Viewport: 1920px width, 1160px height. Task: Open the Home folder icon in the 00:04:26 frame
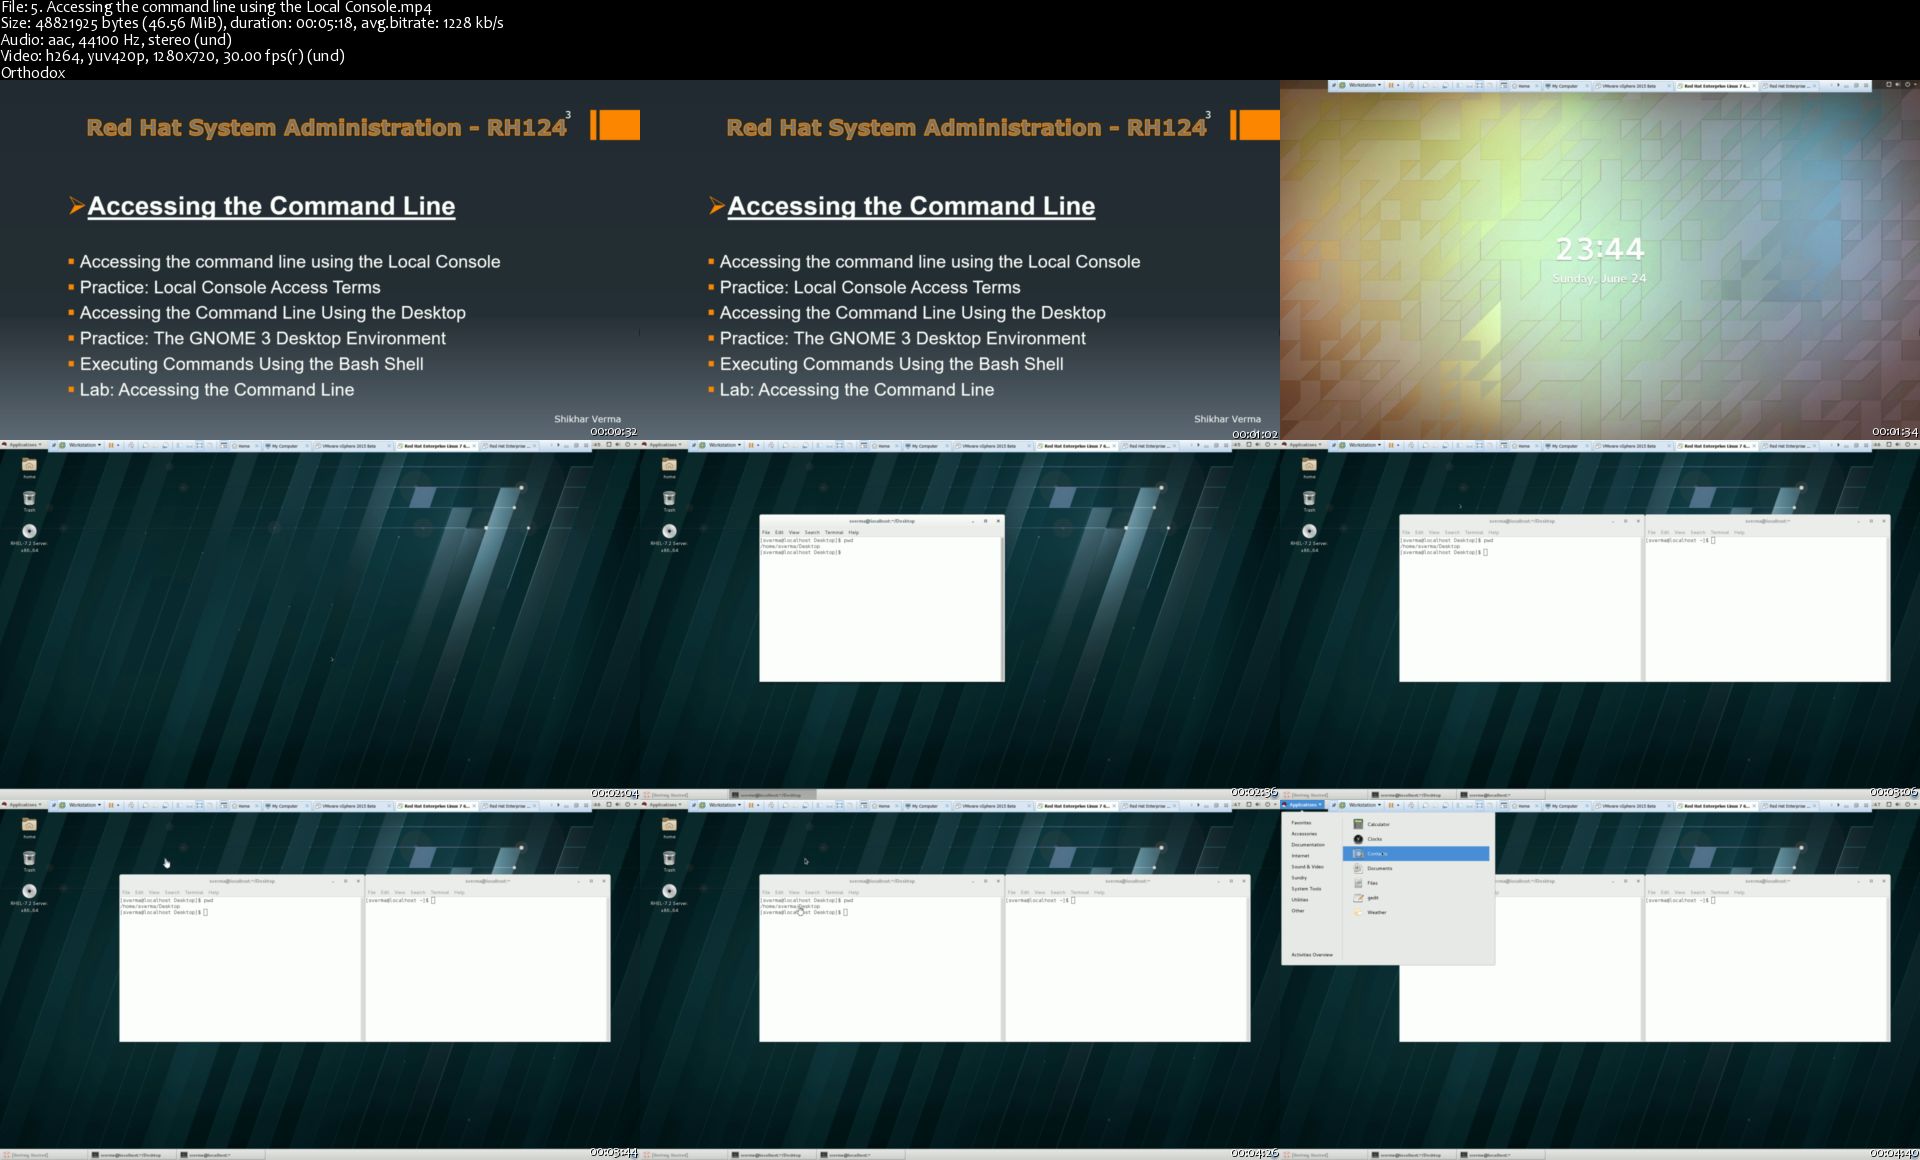(669, 827)
